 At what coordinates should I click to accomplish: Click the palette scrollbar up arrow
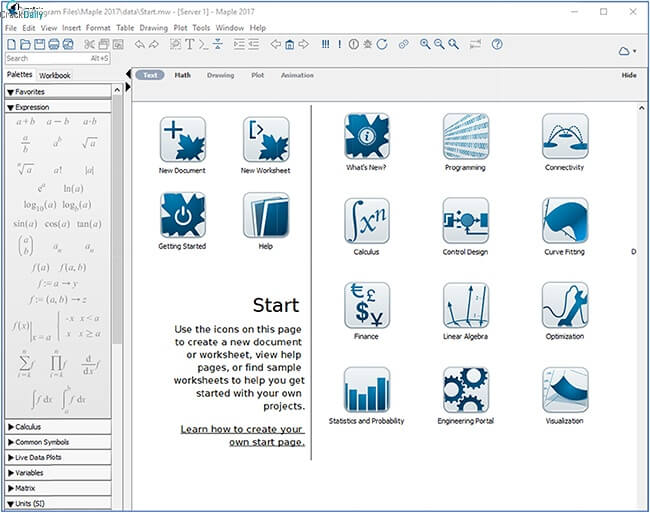point(117,90)
